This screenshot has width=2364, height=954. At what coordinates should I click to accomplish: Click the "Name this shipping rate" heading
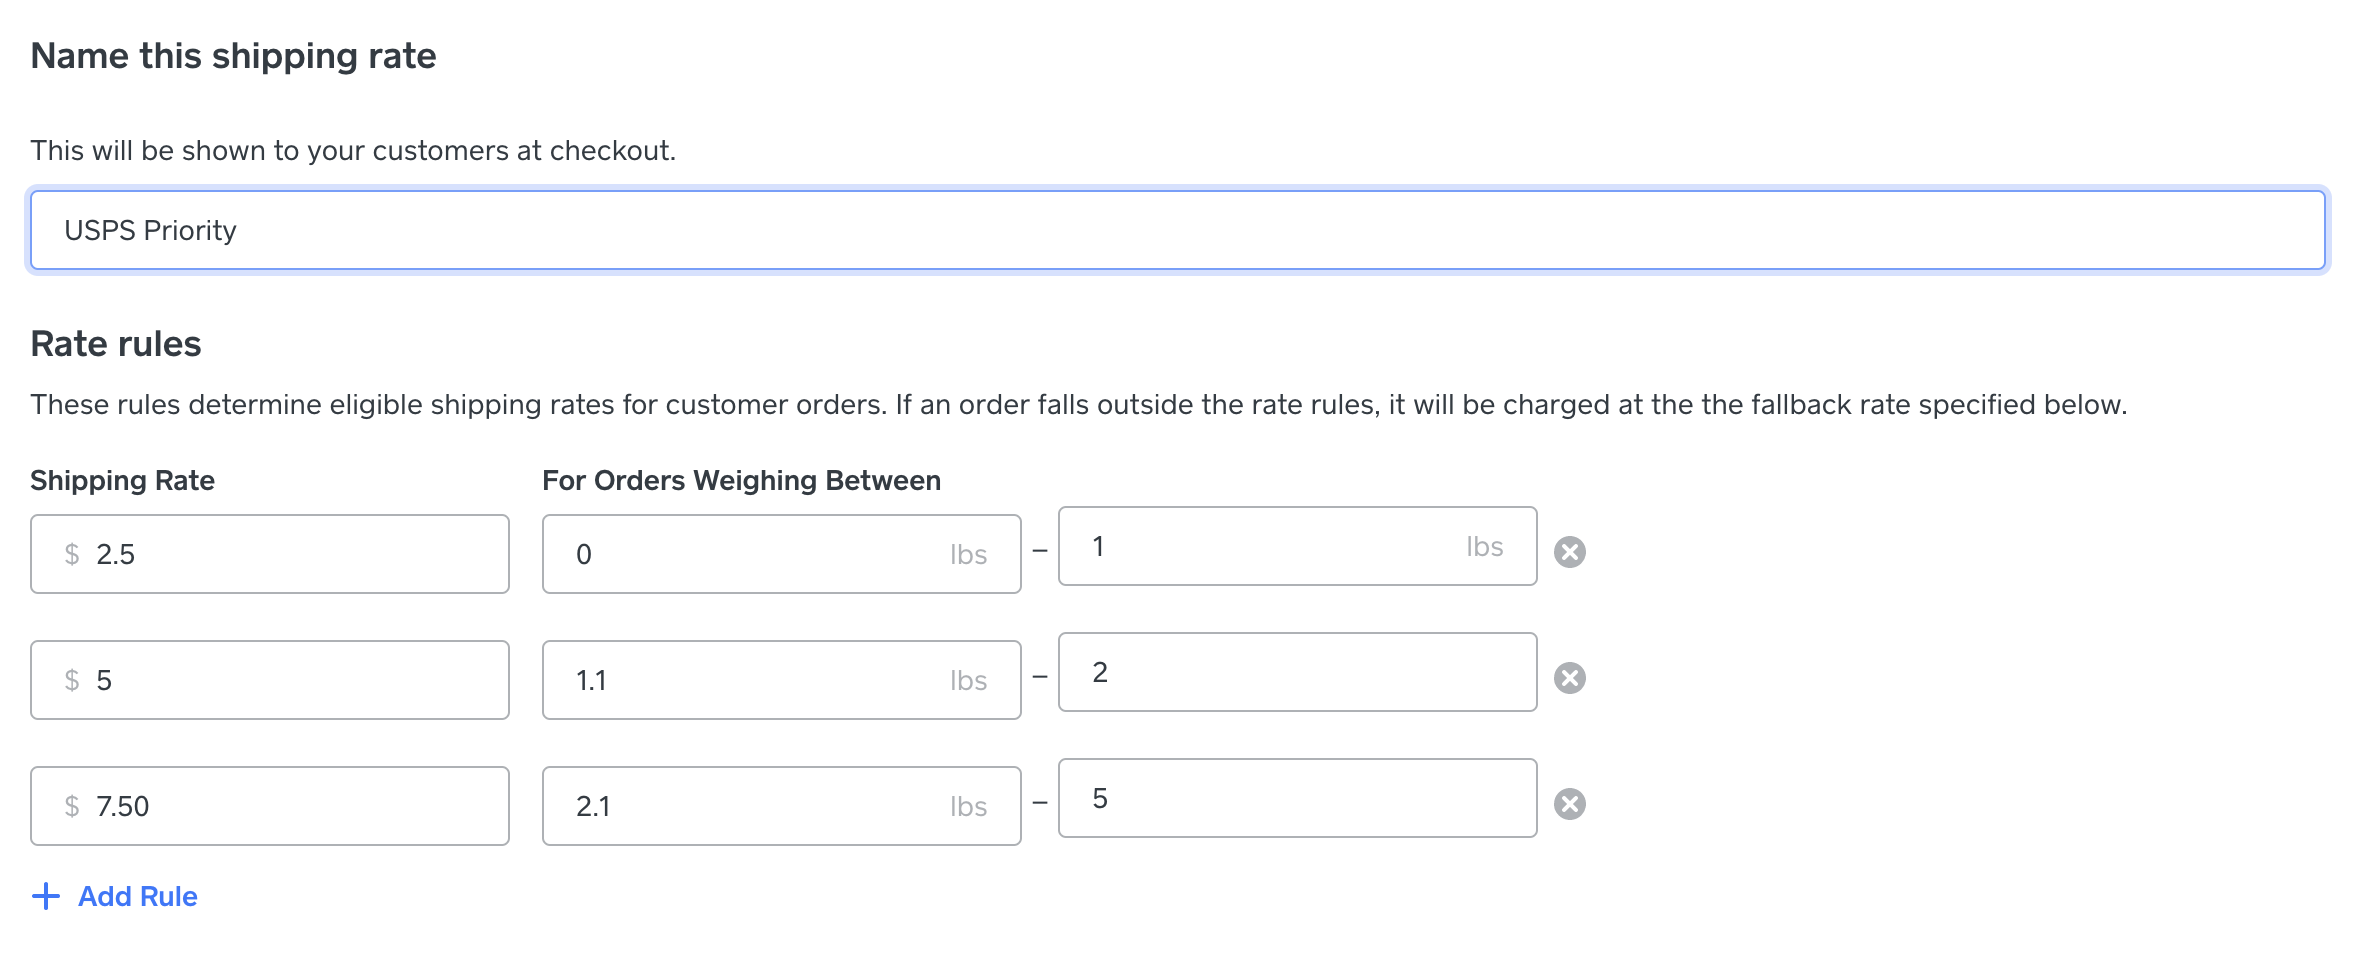233,56
